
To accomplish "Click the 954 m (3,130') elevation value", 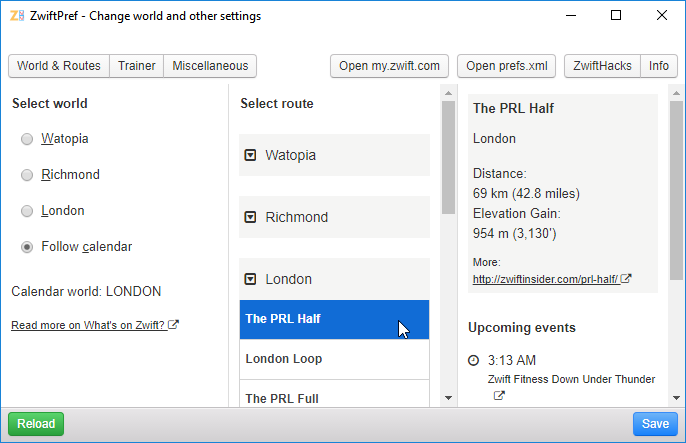I will coord(514,234).
